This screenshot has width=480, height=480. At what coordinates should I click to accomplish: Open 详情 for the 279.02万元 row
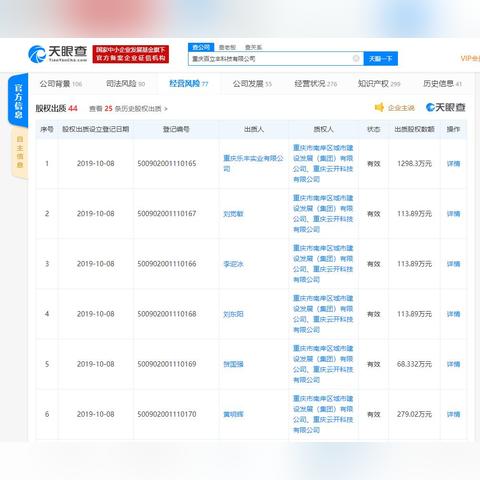[x=453, y=414]
